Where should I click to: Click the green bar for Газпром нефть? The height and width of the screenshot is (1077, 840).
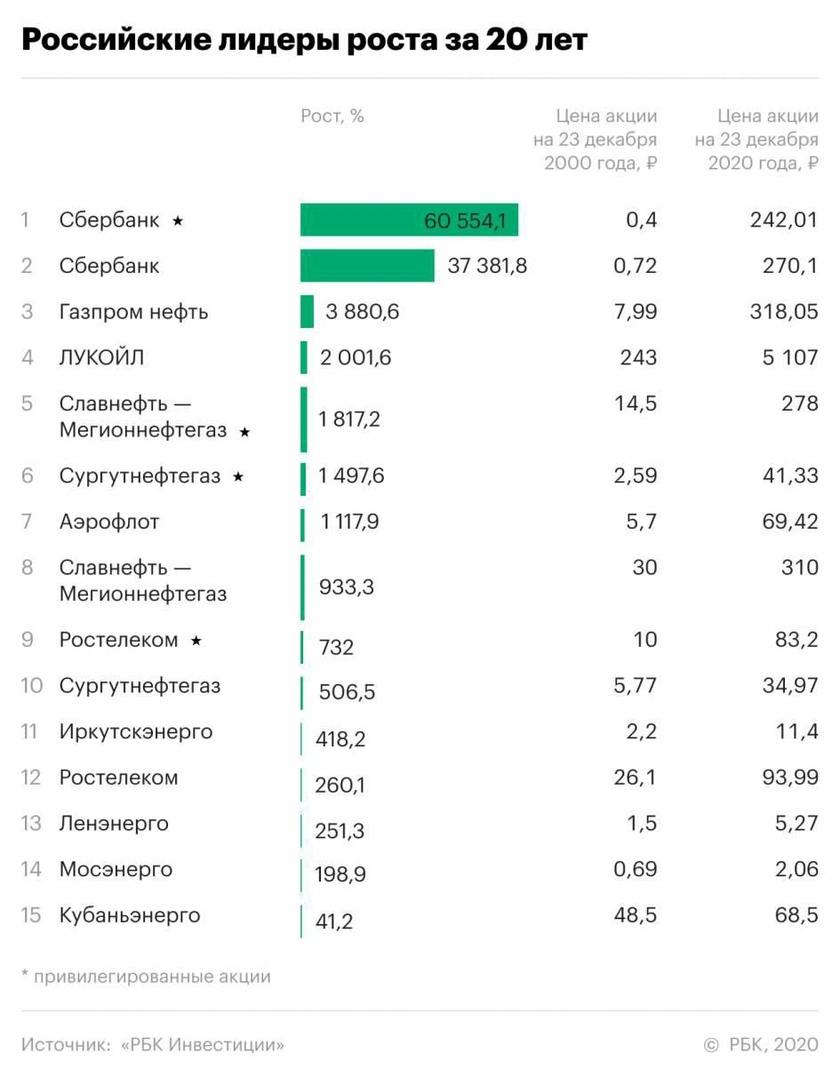pyautogui.click(x=307, y=312)
